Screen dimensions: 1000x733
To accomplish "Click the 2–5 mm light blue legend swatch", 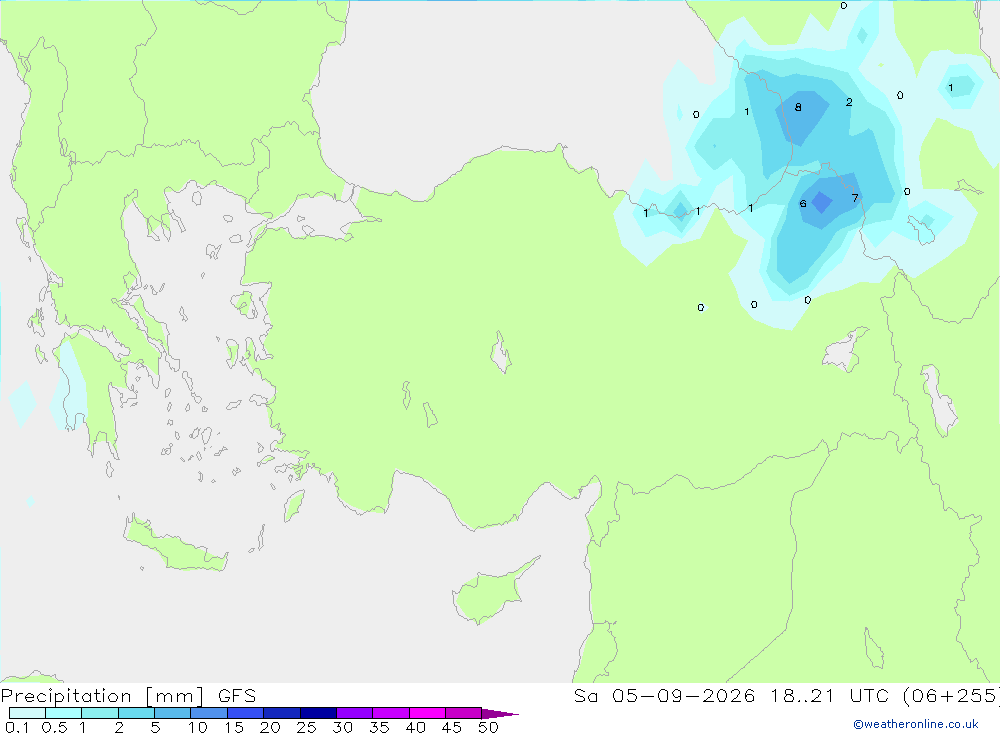I will tap(136, 713).
